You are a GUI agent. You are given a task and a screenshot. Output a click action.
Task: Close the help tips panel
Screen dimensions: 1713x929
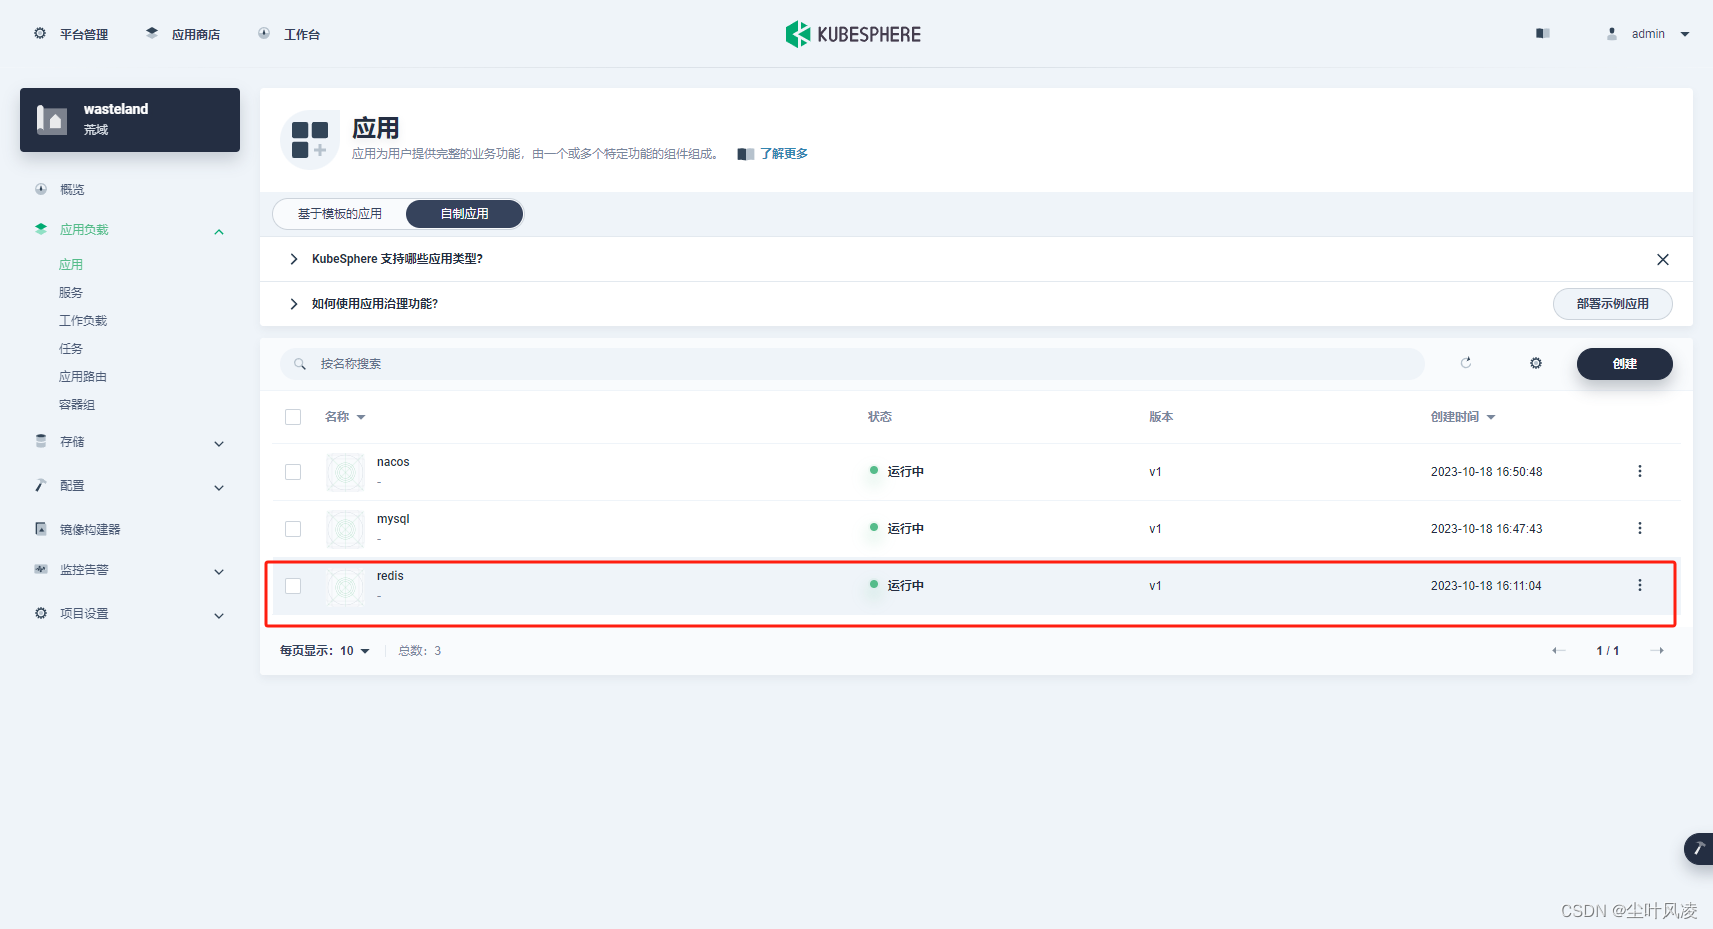pyautogui.click(x=1663, y=259)
